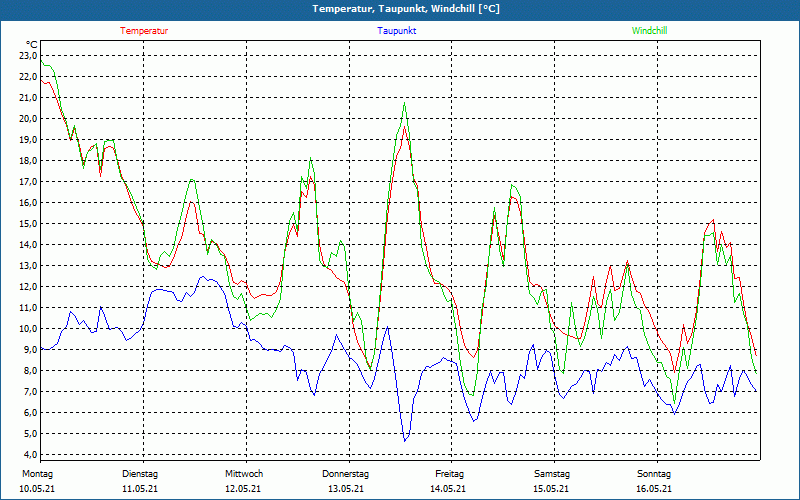Click the Donnerstag day label
The image size is (800, 500).
coord(345,474)
